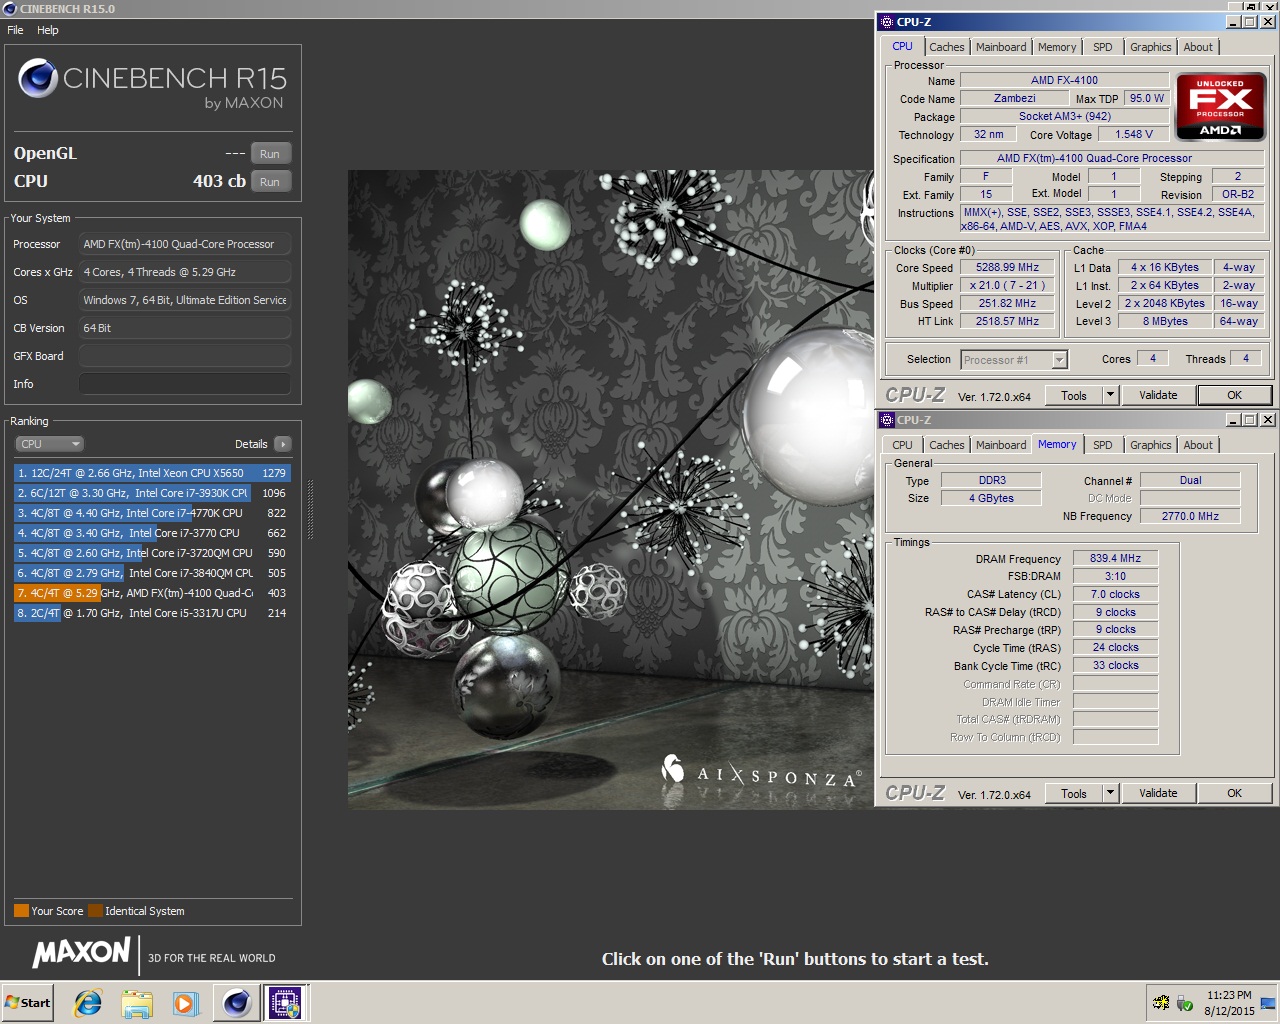Run the OpenGL benchmark
Screen dimensions: 1280x1024
(270, 154)
